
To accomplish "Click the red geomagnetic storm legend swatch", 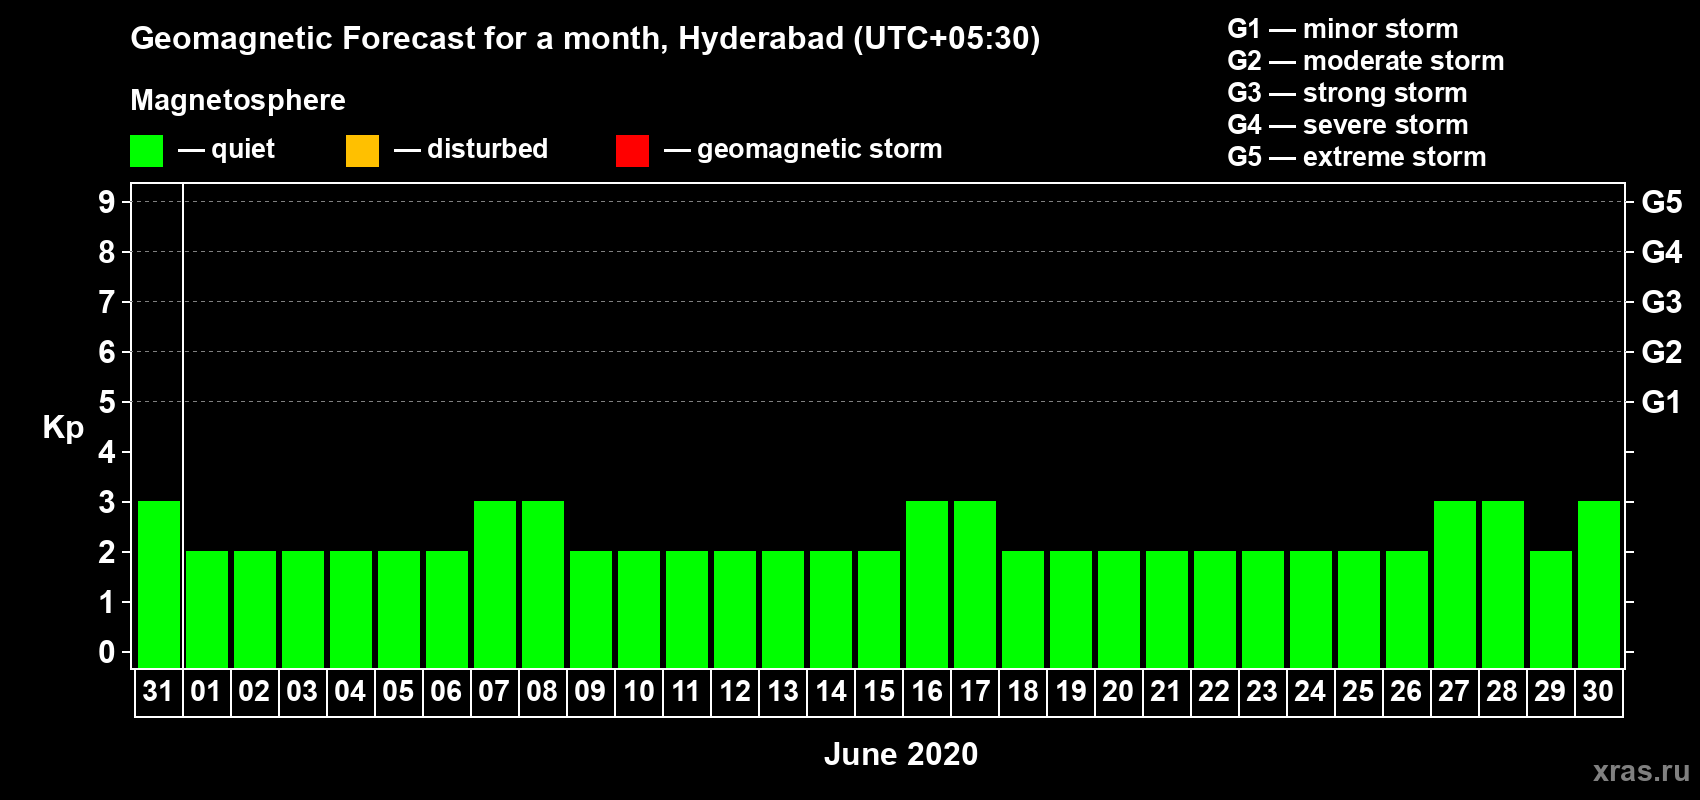I will point(632,151).
